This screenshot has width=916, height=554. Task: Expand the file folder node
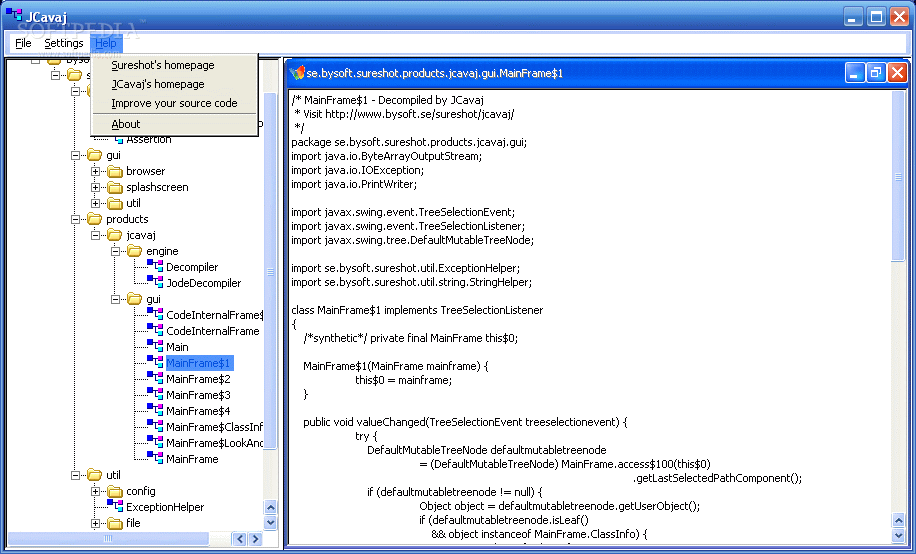pyautogui.click(x=95, y=523)
